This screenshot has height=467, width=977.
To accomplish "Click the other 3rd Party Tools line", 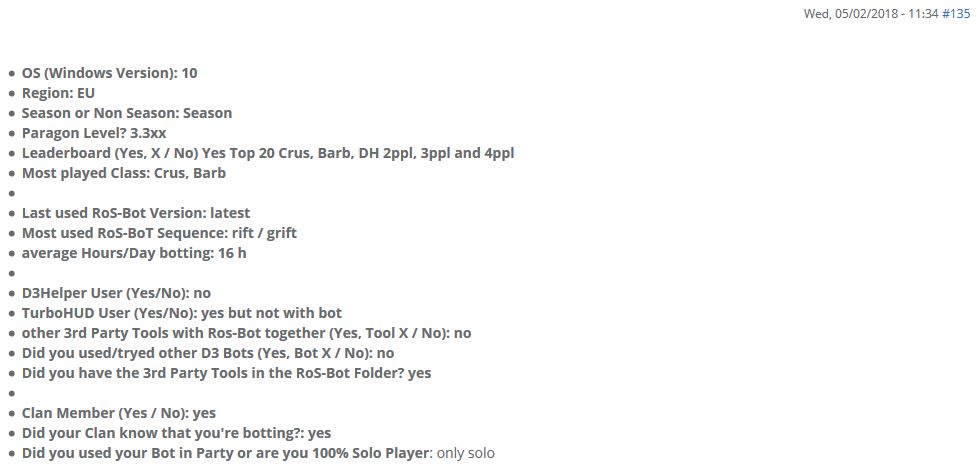I will tap(247, 333).
